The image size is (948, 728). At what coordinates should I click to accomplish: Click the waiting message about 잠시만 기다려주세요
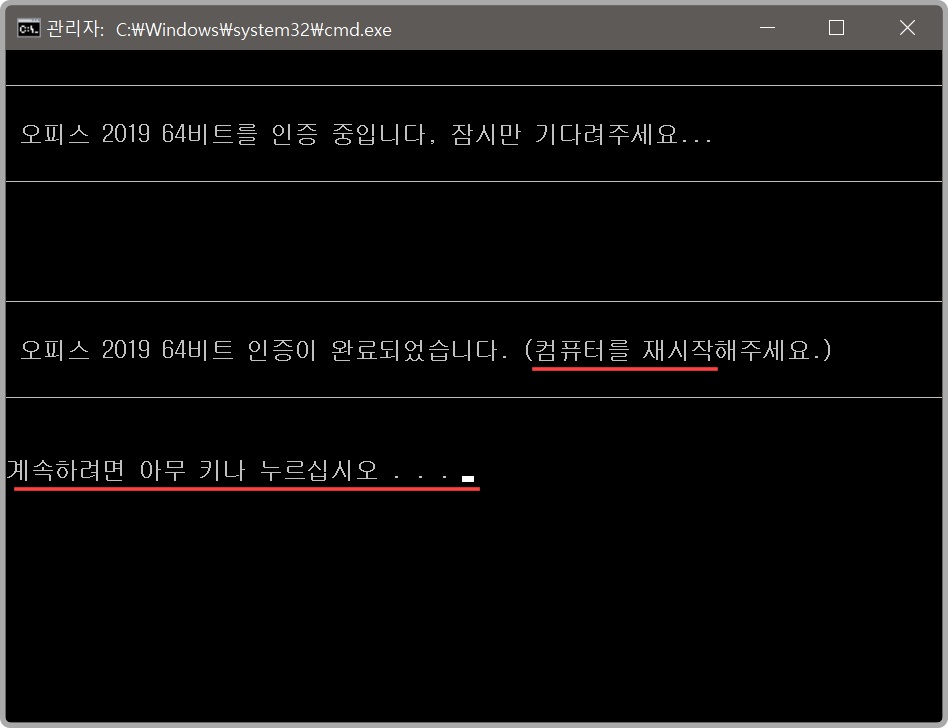tap(580, 134)
